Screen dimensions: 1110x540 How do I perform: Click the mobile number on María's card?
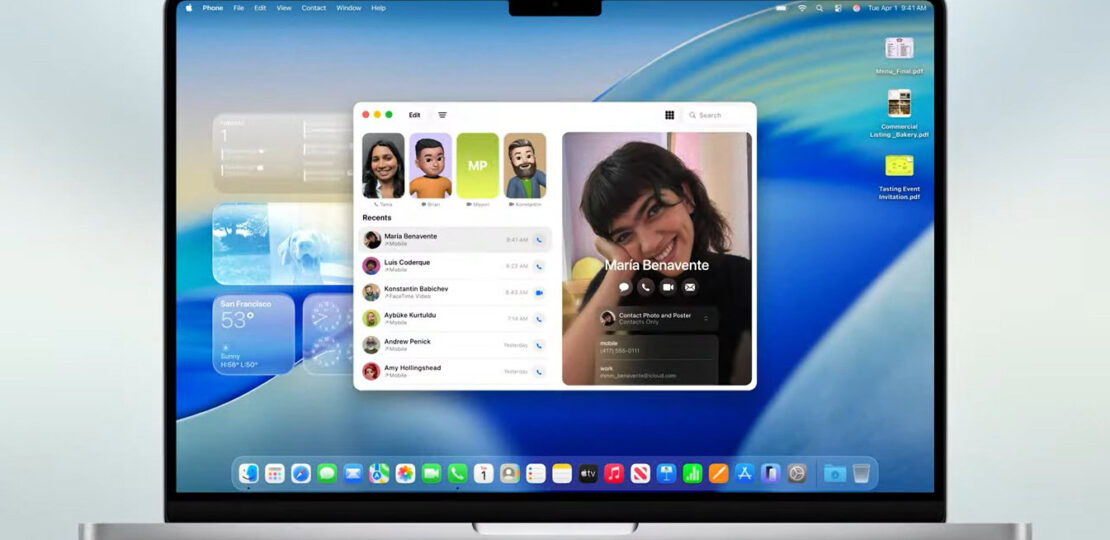pos(619,350)
